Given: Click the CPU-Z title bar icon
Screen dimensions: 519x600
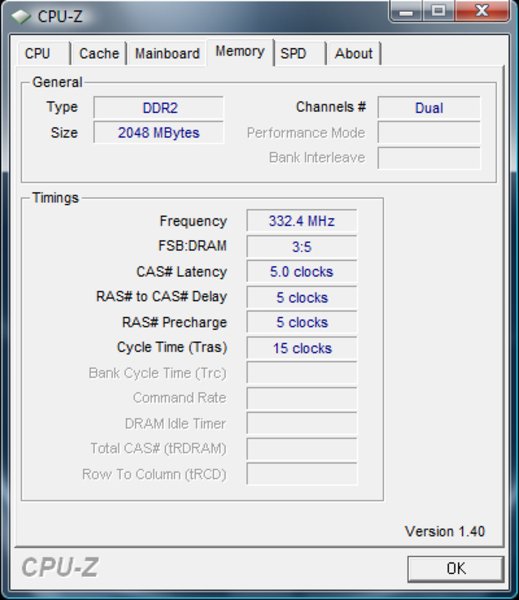Looking at the screenshot, I should (x=21, y=16).
